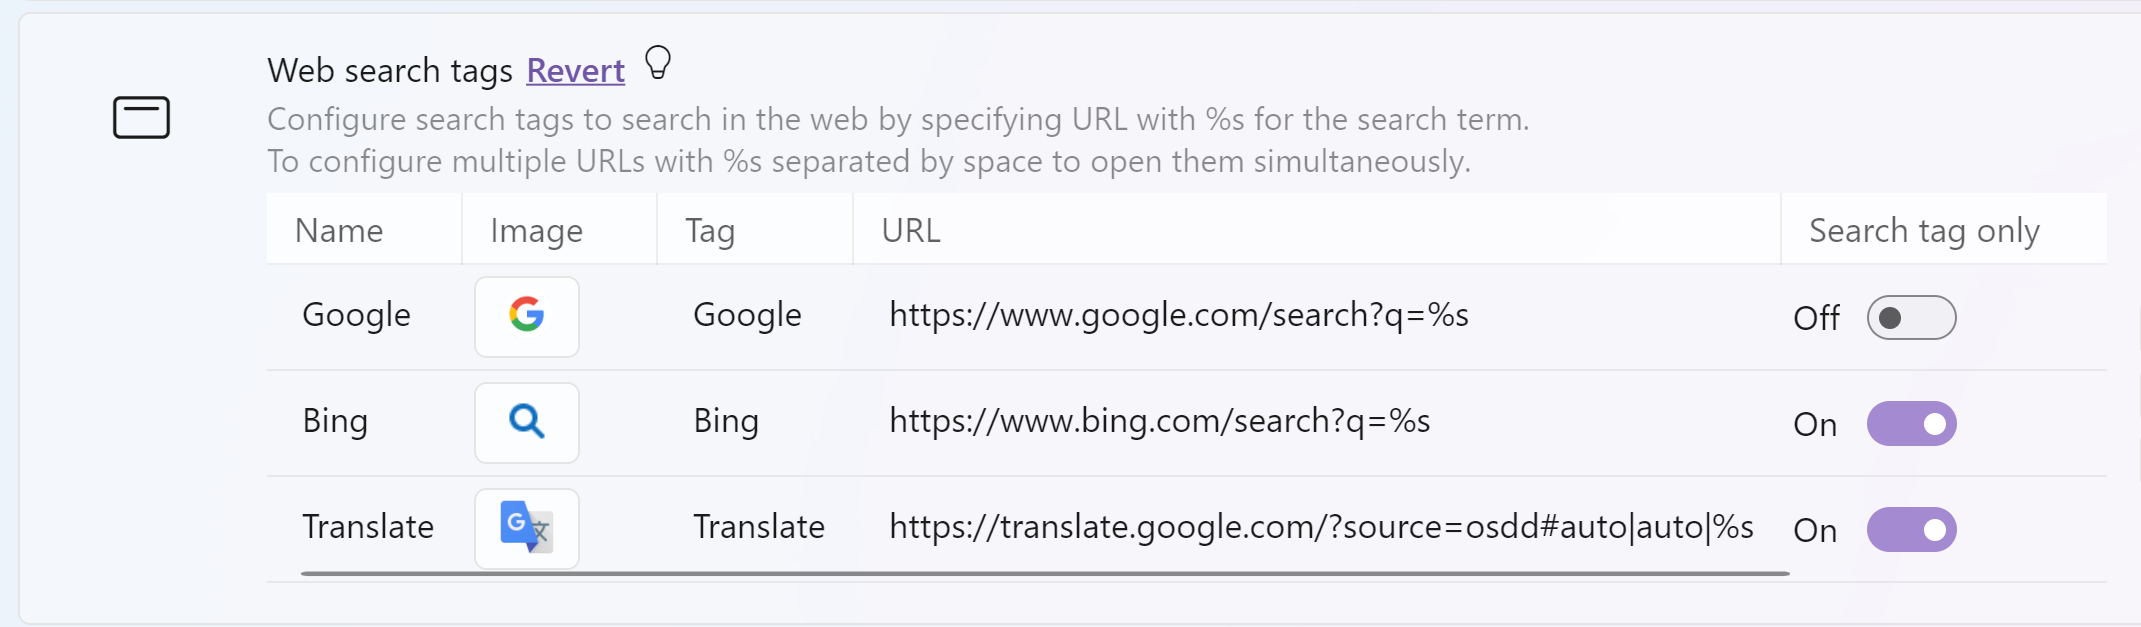The height and width of the screenshot is (627, 2141).
Task: Edit the Bing search URL field
Action: (x=1159, y=421)
